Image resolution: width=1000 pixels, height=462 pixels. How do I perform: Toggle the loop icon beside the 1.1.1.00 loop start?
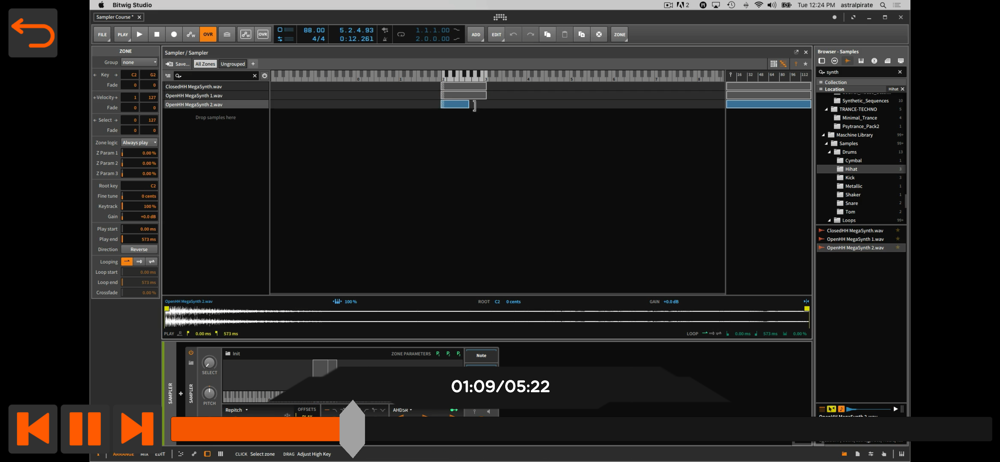tap(401, 34)
